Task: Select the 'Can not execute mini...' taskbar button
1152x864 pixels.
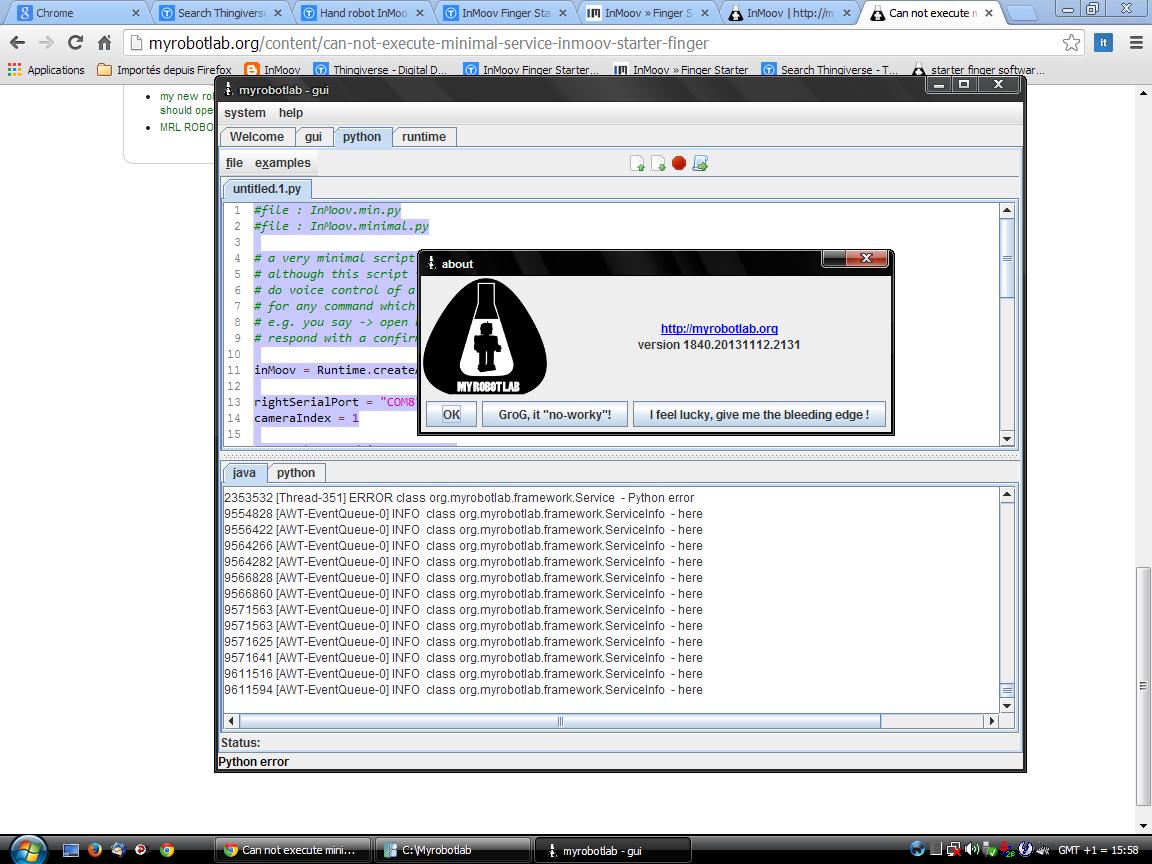Action: coord(292,850)
